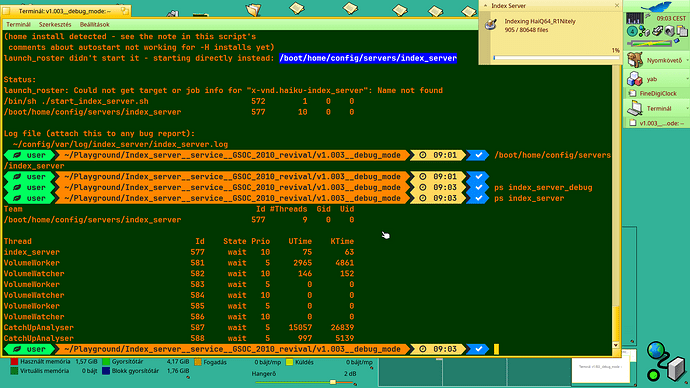690x388 pixels.
Task: Click the yab colored cubes icon
Action: coord(635,79)
